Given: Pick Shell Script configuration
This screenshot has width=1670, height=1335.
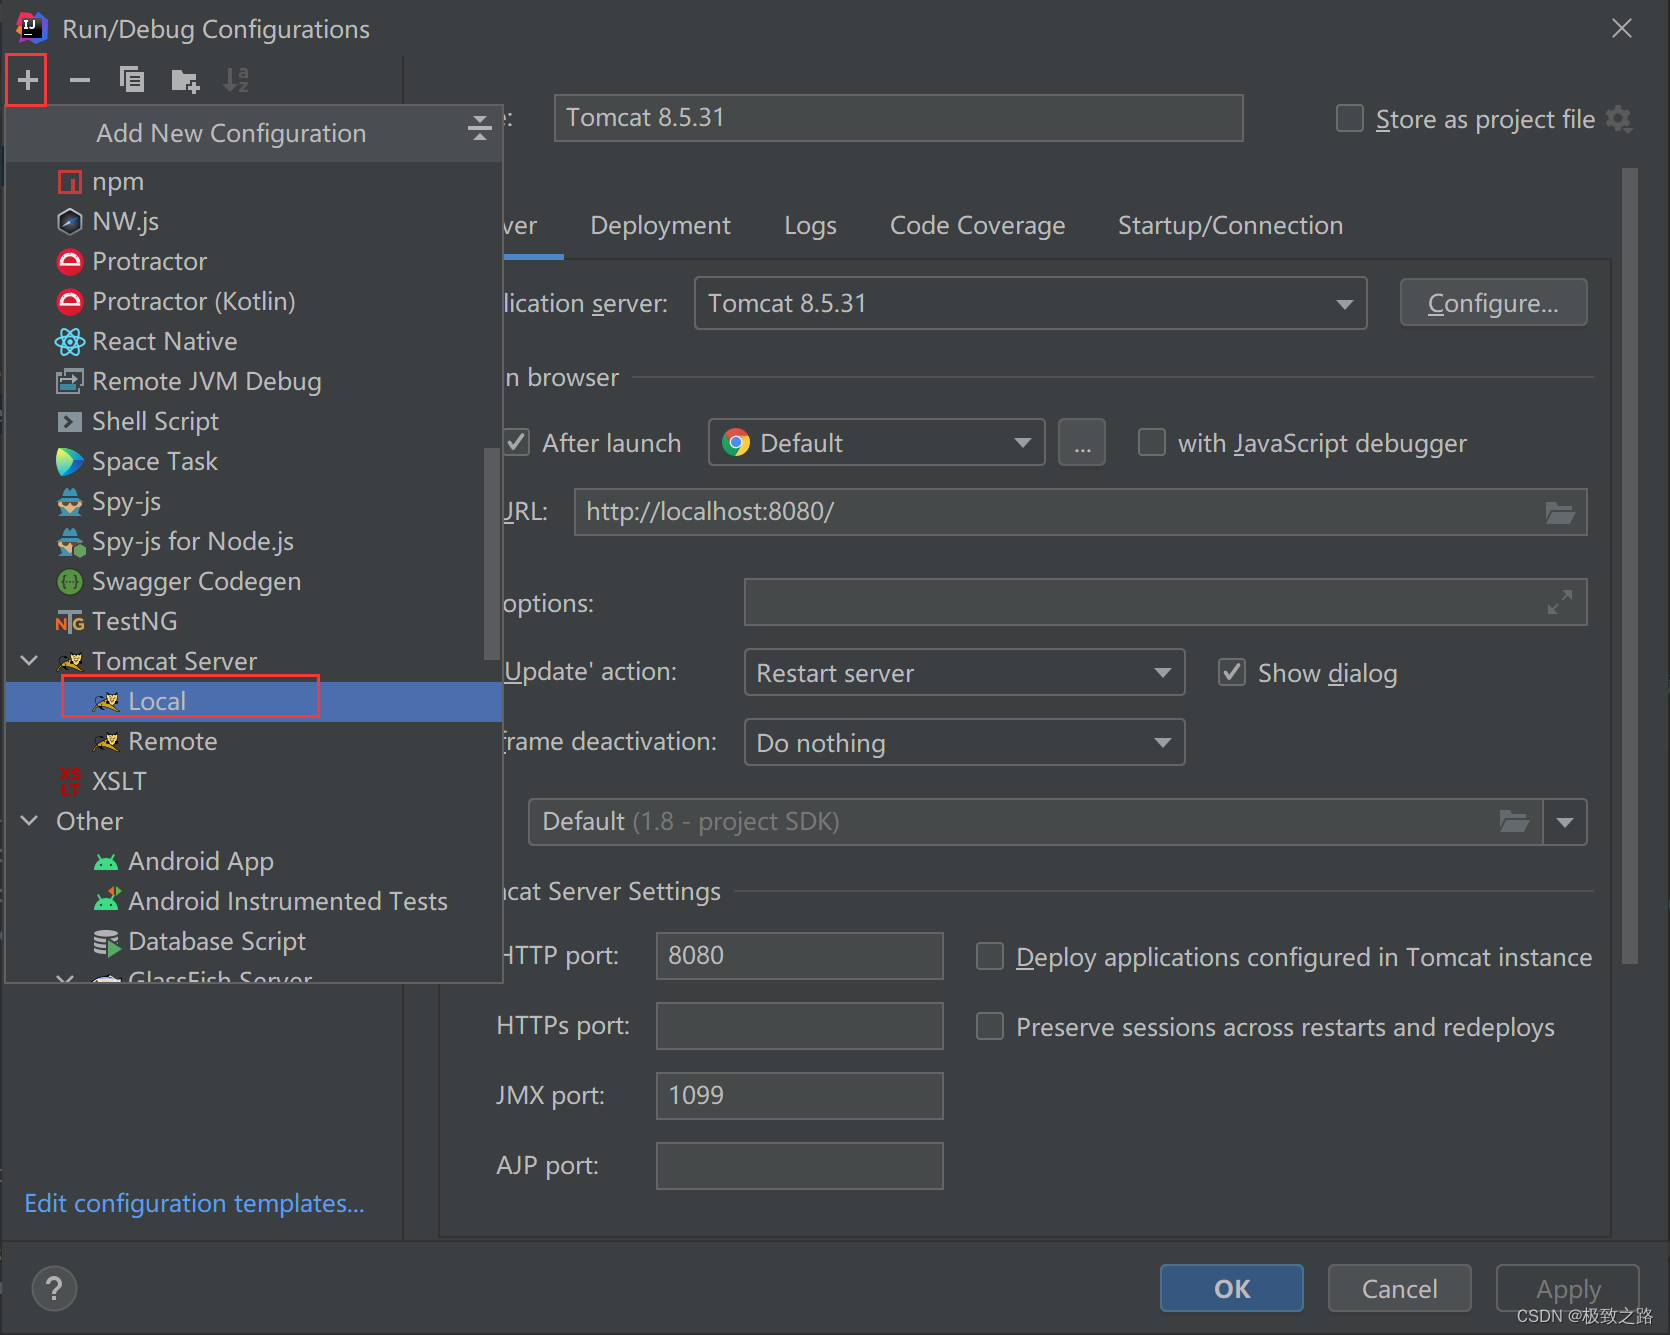Looking at the screenshot, I should [x=254, y=422].
